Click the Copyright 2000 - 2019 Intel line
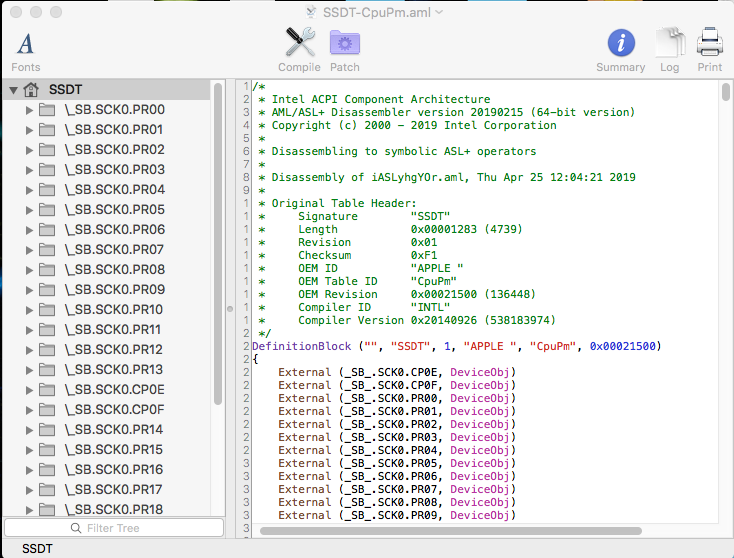The height and width of the screenshot is (558, 734). (x=414, y=125)
